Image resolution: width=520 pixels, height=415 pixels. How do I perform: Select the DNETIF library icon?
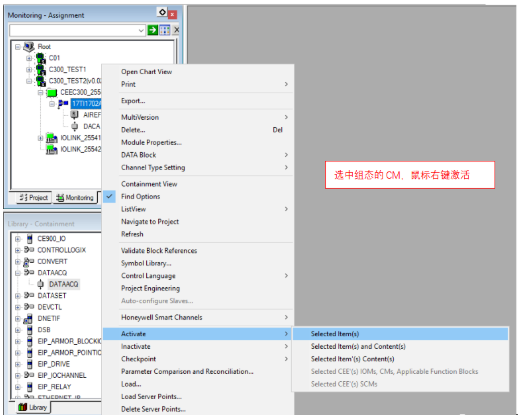[28, 319]
